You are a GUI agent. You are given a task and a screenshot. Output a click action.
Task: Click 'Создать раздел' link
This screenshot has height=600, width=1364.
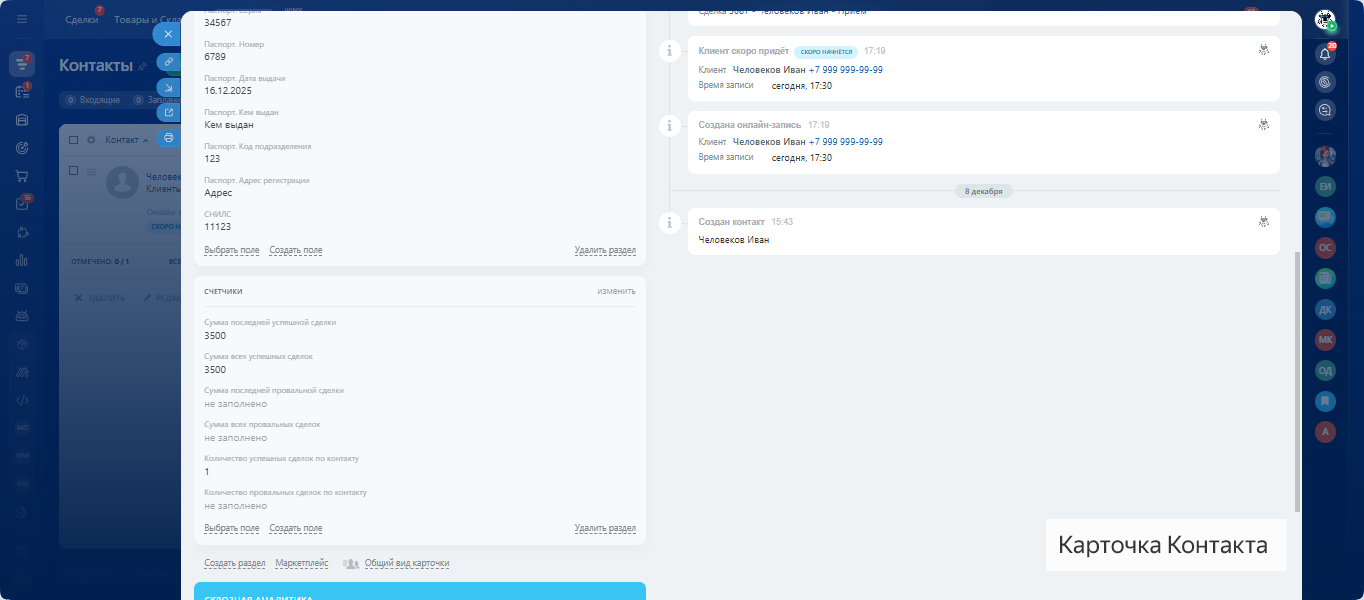point(235,563)
